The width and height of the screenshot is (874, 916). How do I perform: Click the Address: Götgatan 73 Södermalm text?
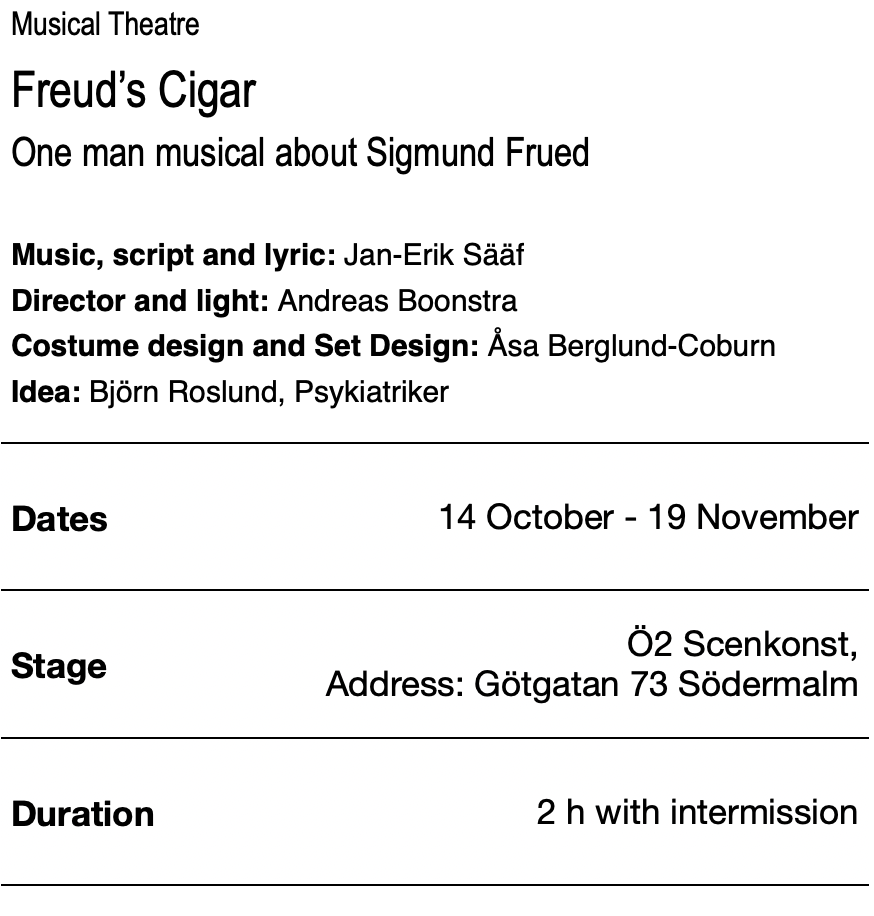[592, 685]
